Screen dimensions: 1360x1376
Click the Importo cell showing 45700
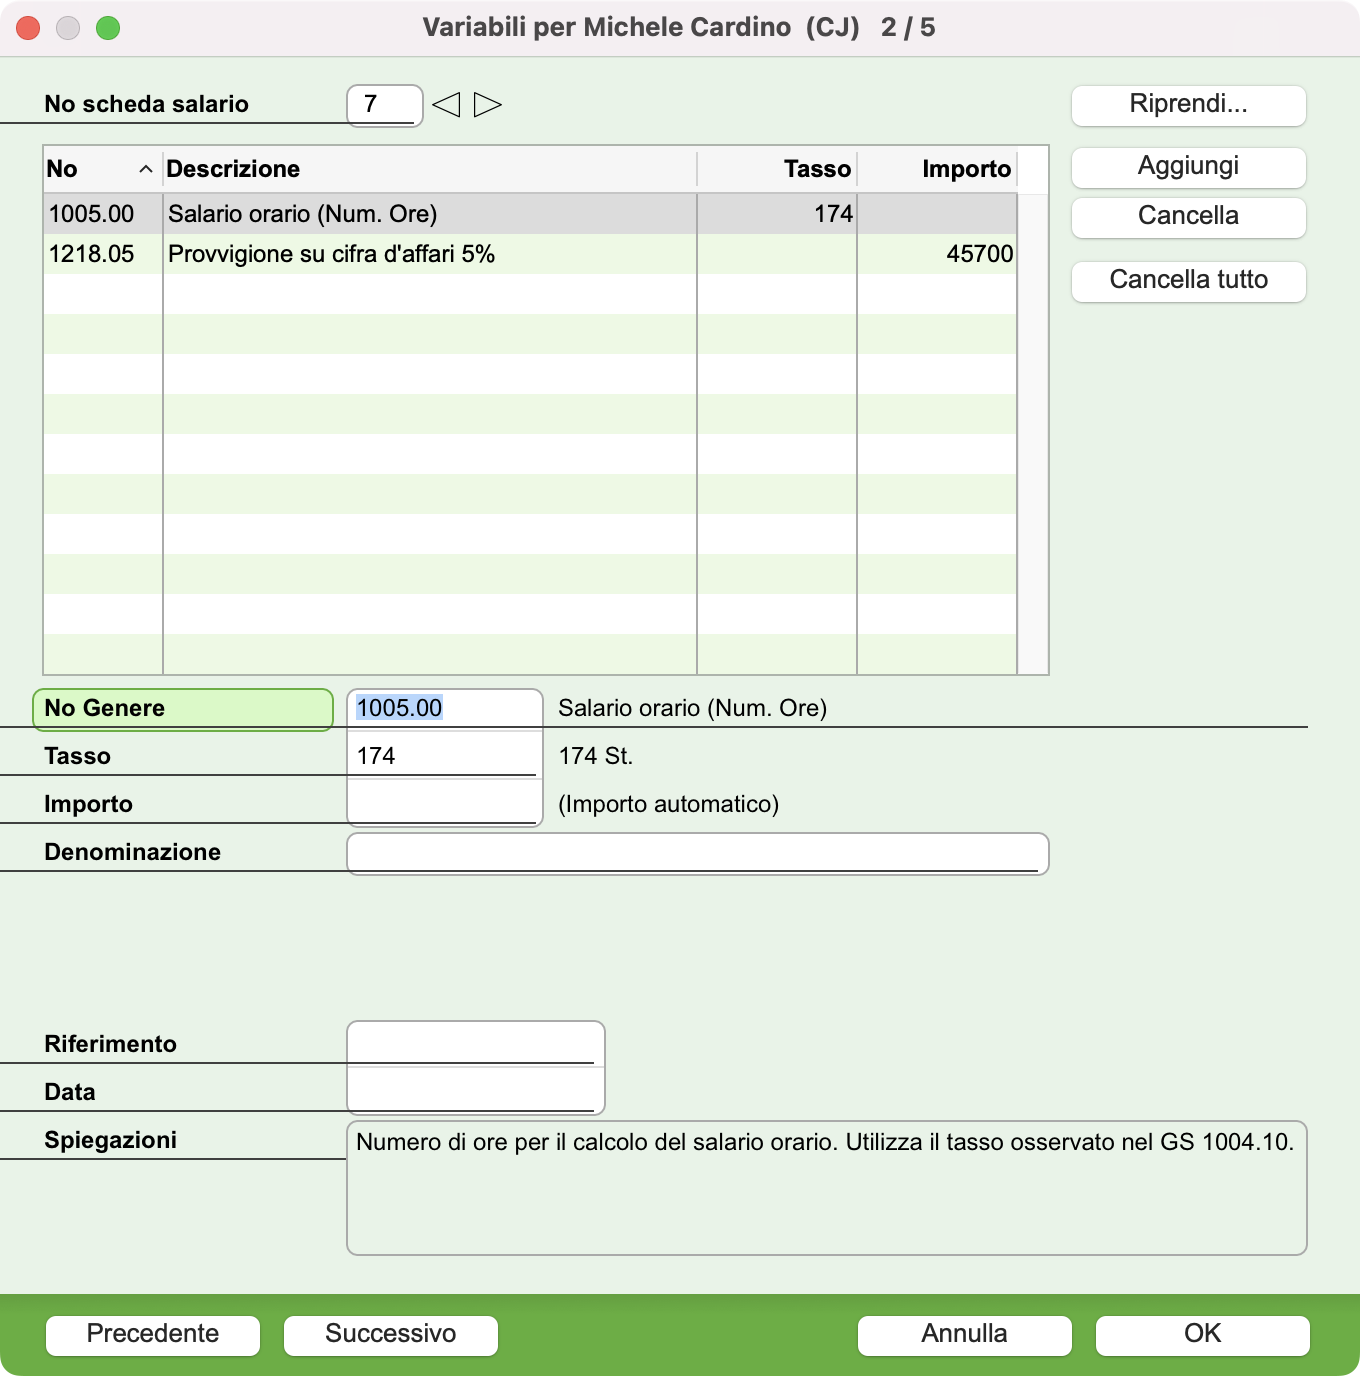[937, 254]
